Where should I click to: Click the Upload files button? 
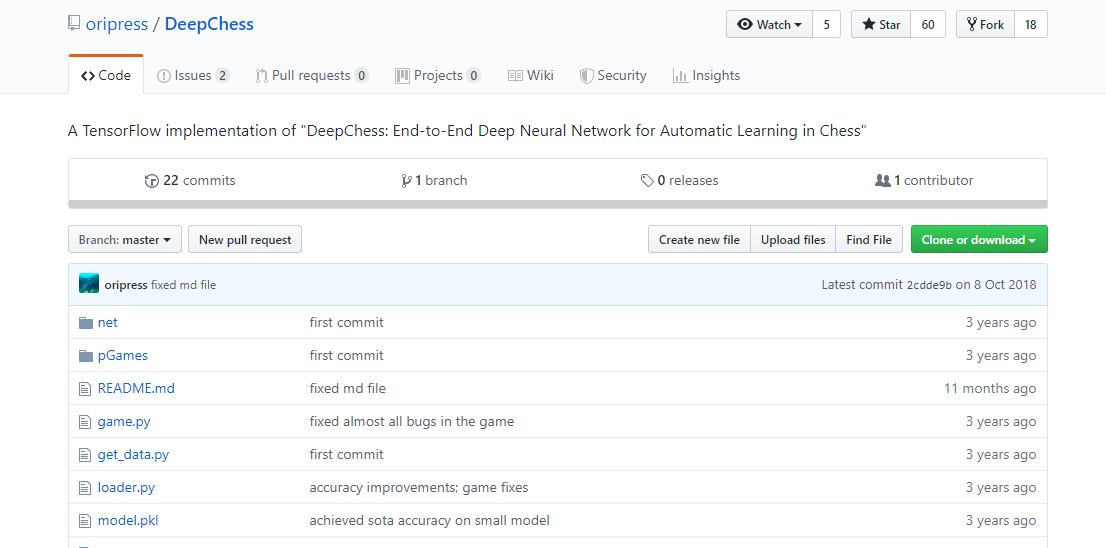[x=793, y=240]
